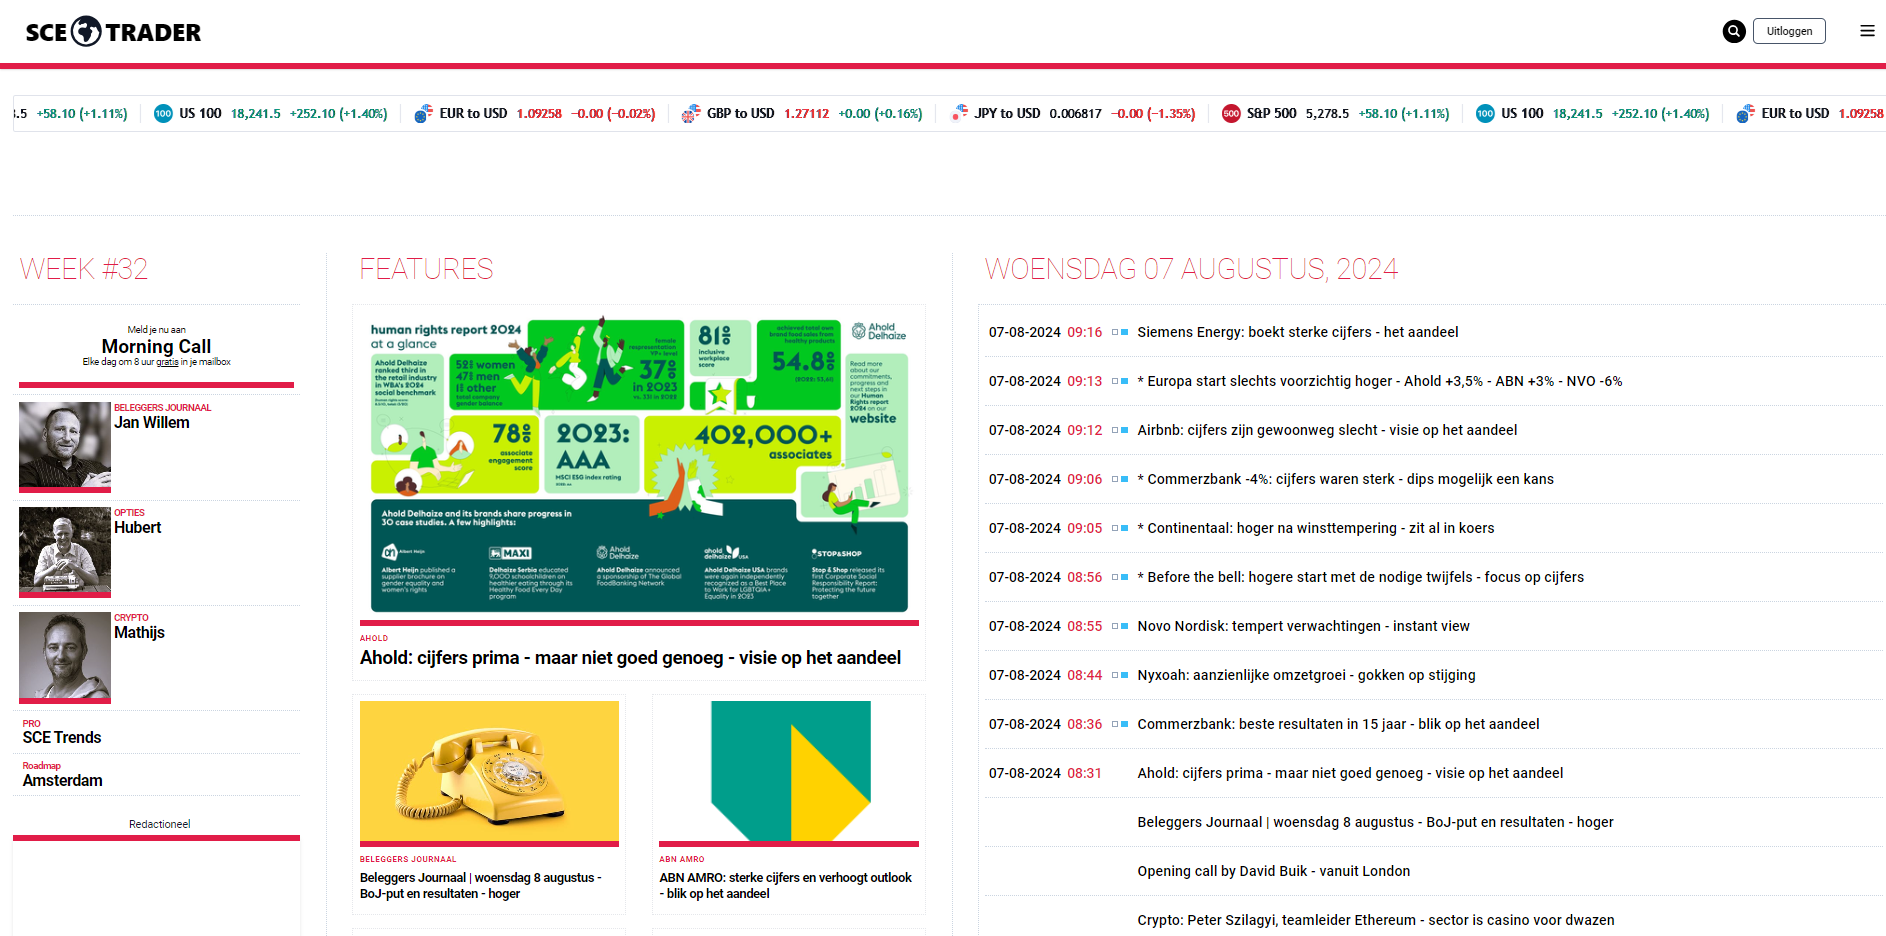Click the GBP to USD flag icon
The width and height of the screenshot is (1886, 936).
click(691, 114)
